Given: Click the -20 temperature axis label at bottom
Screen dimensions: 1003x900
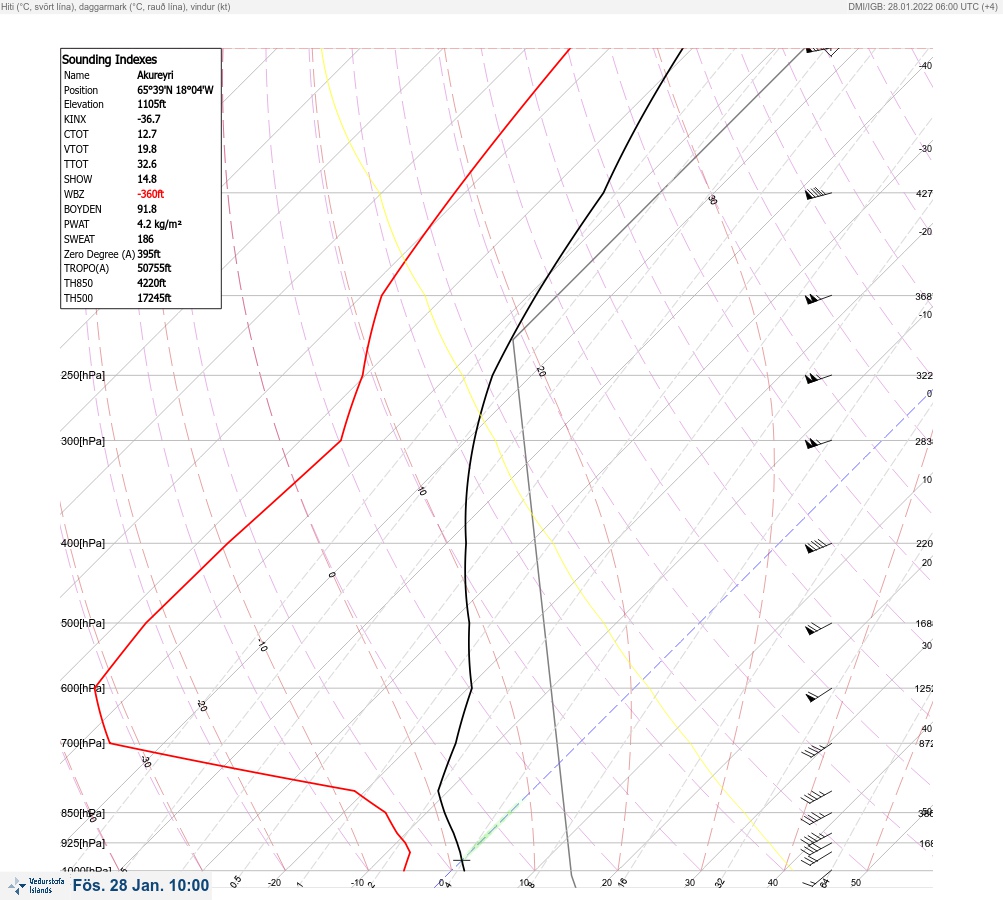Looking at the screenshot, I should point(274,883).
